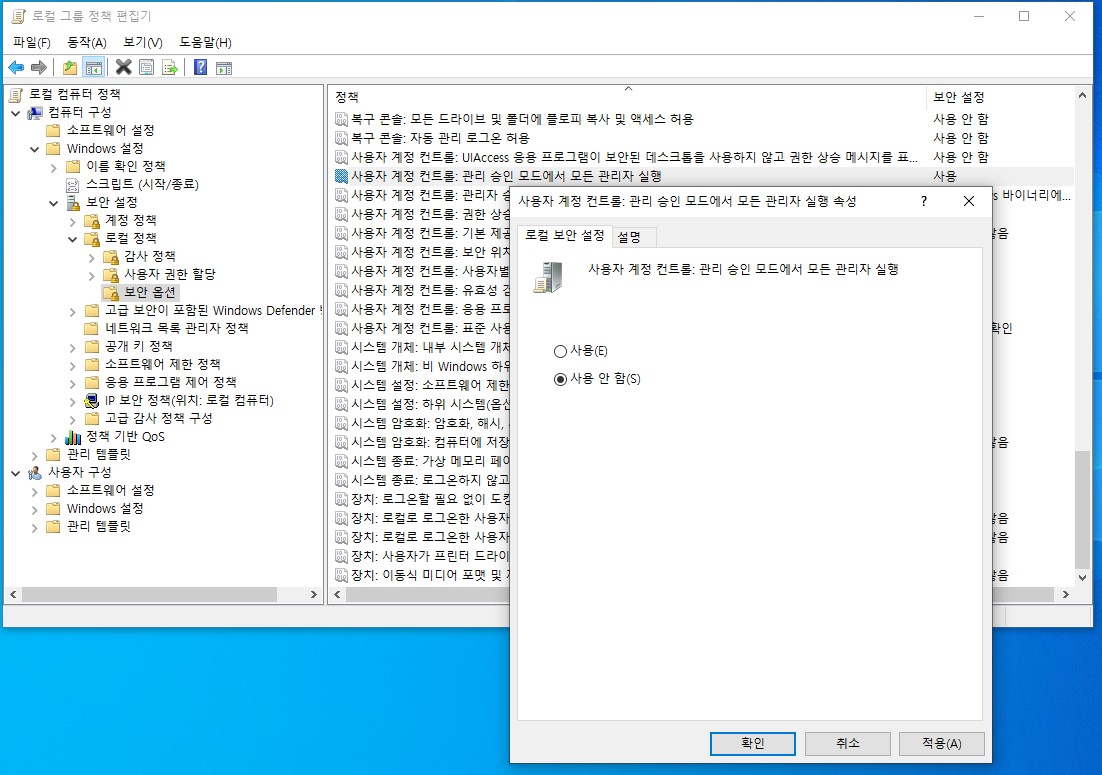Click the 사용자 권한 할당 folder icon
Image resolution: width=1102 pixels, height=775 pixels.
pos(111,275)
